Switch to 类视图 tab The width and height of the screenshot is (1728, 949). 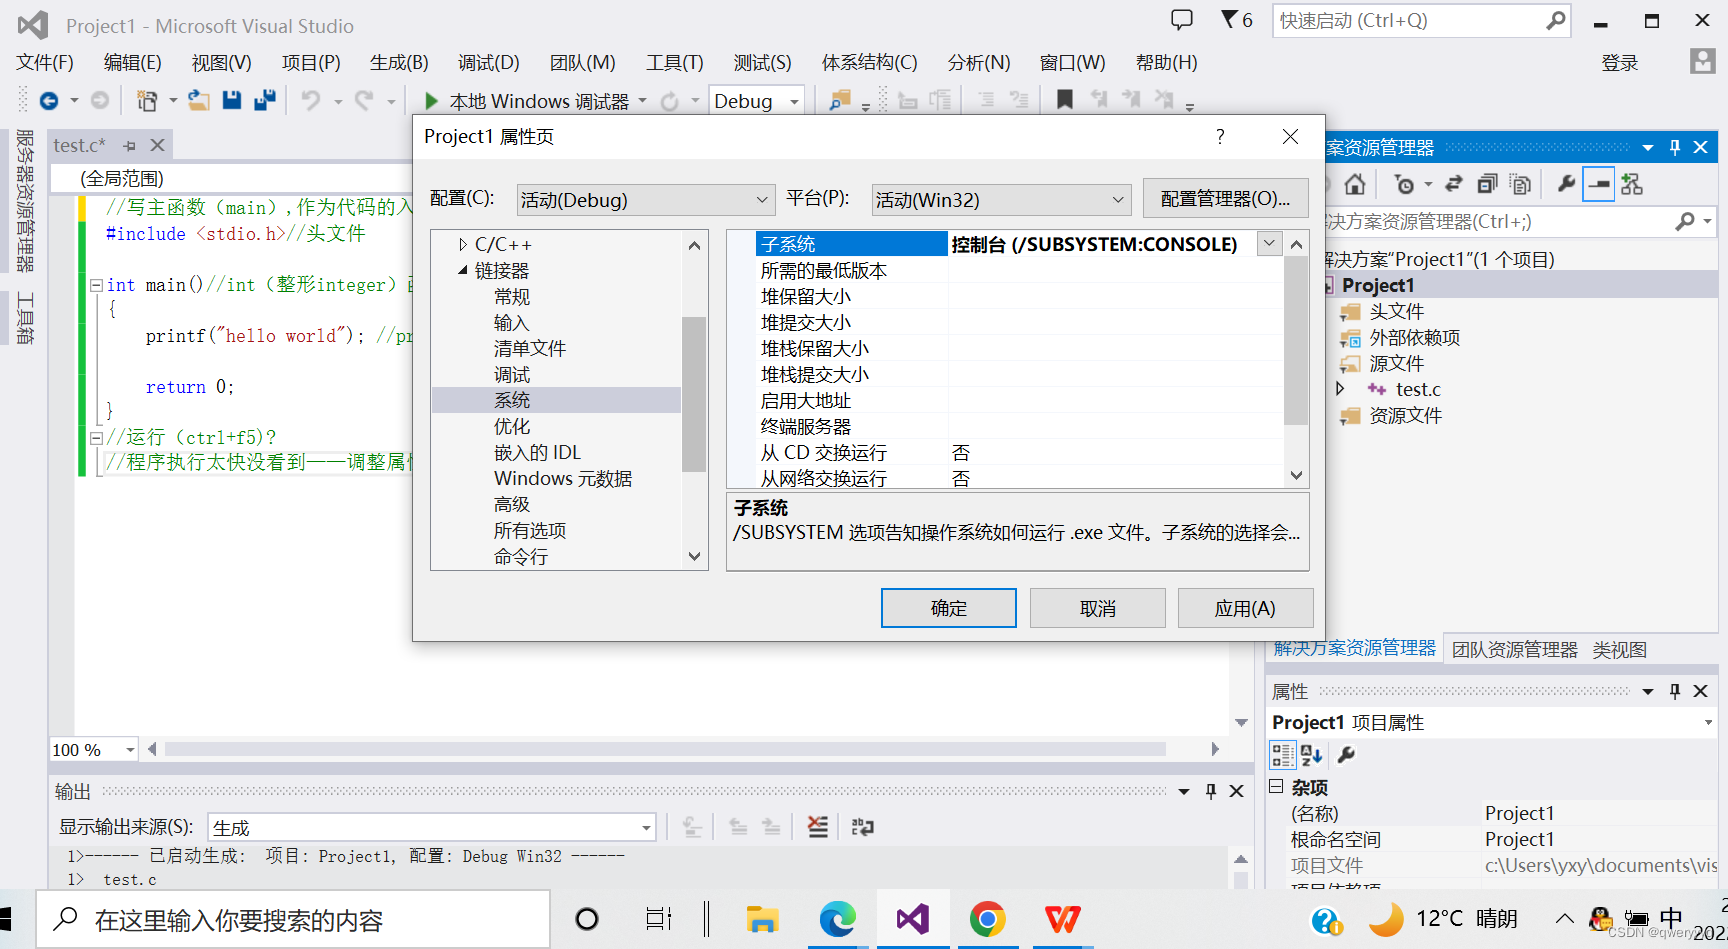1619,650
